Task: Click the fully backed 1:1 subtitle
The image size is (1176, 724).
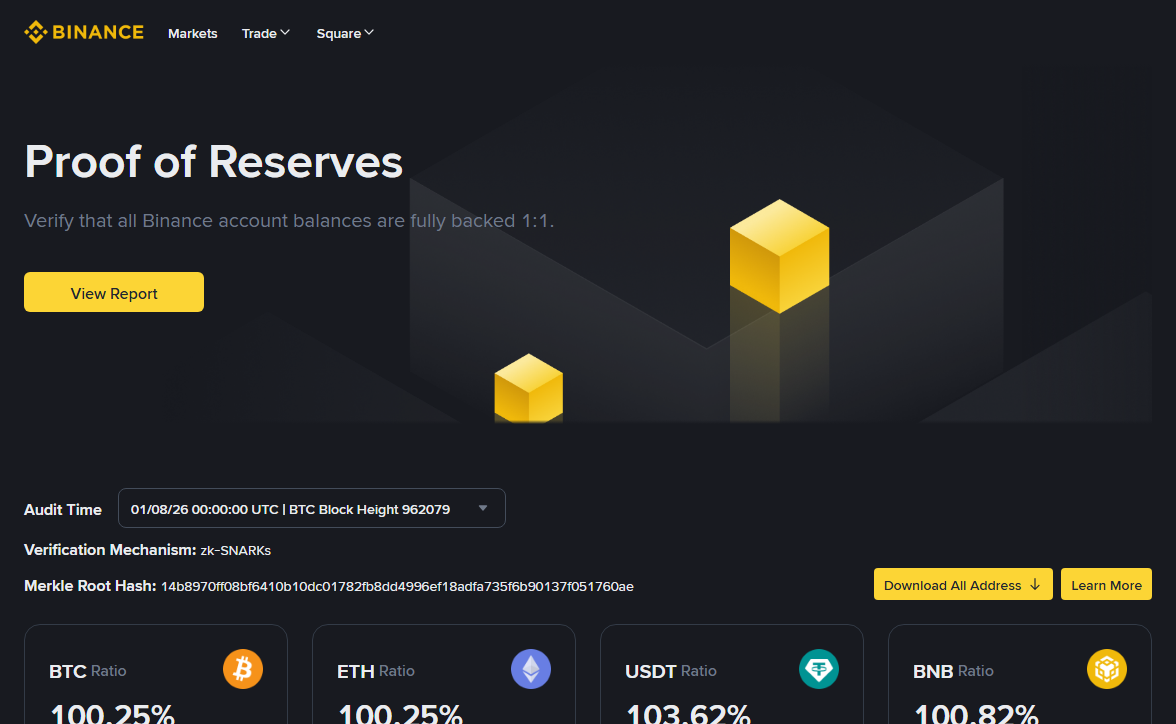Action: click(x=289, y=221)
